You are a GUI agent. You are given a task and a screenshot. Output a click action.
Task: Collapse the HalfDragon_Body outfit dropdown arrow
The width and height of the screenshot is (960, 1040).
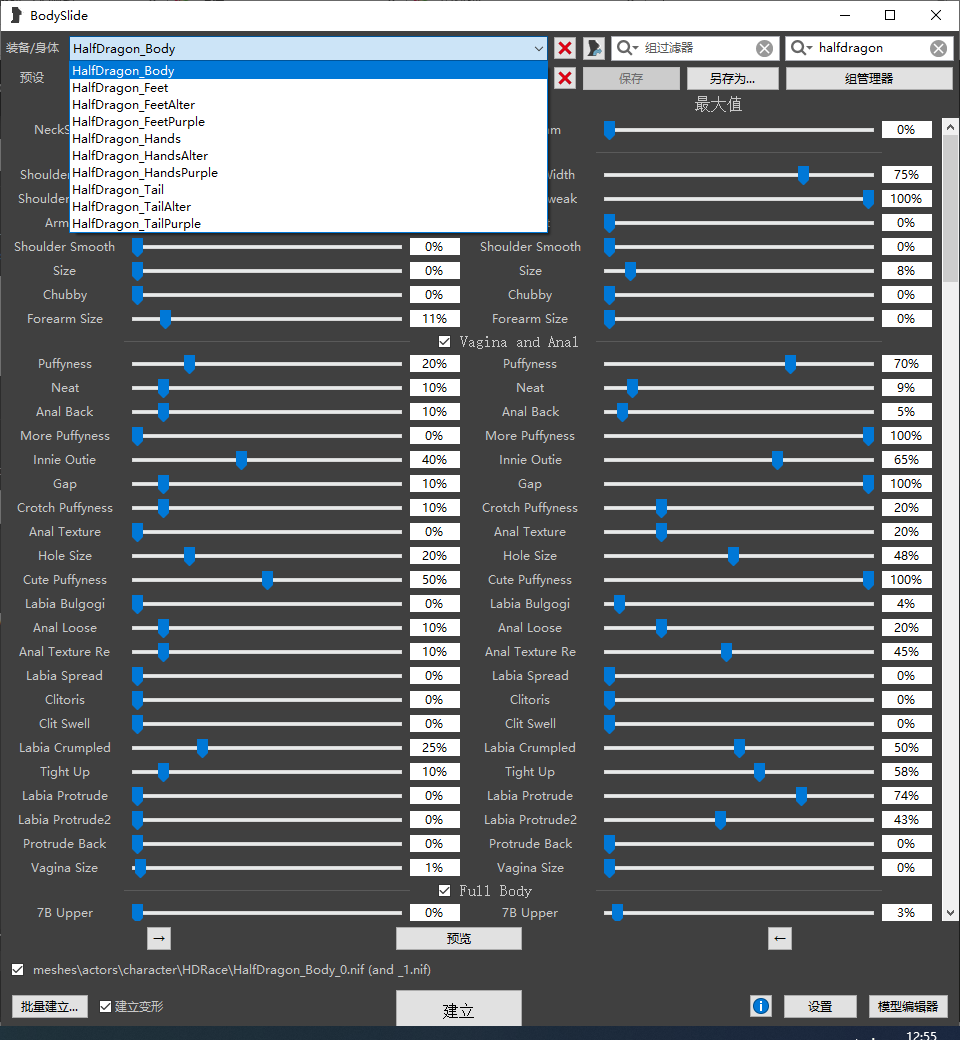click(538, 48)
